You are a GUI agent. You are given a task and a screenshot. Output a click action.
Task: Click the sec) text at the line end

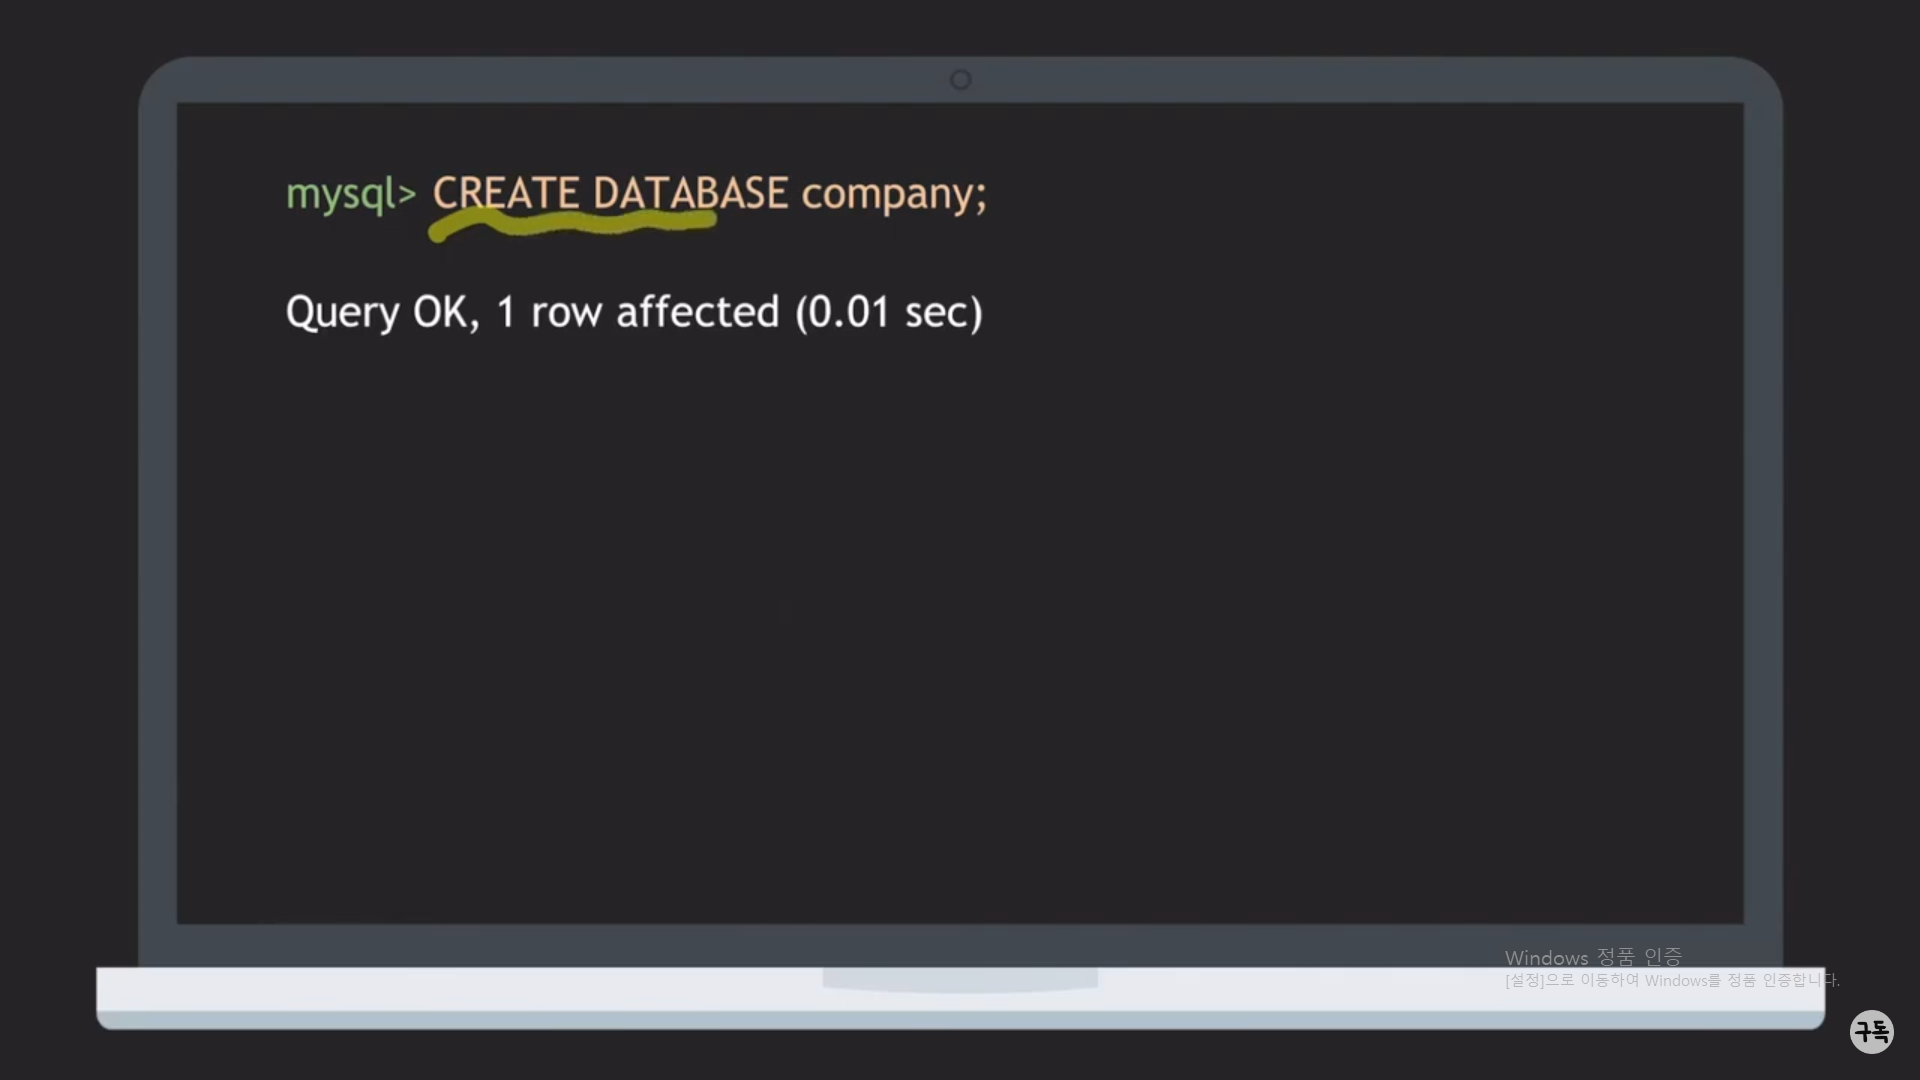[x=943, y=312]
